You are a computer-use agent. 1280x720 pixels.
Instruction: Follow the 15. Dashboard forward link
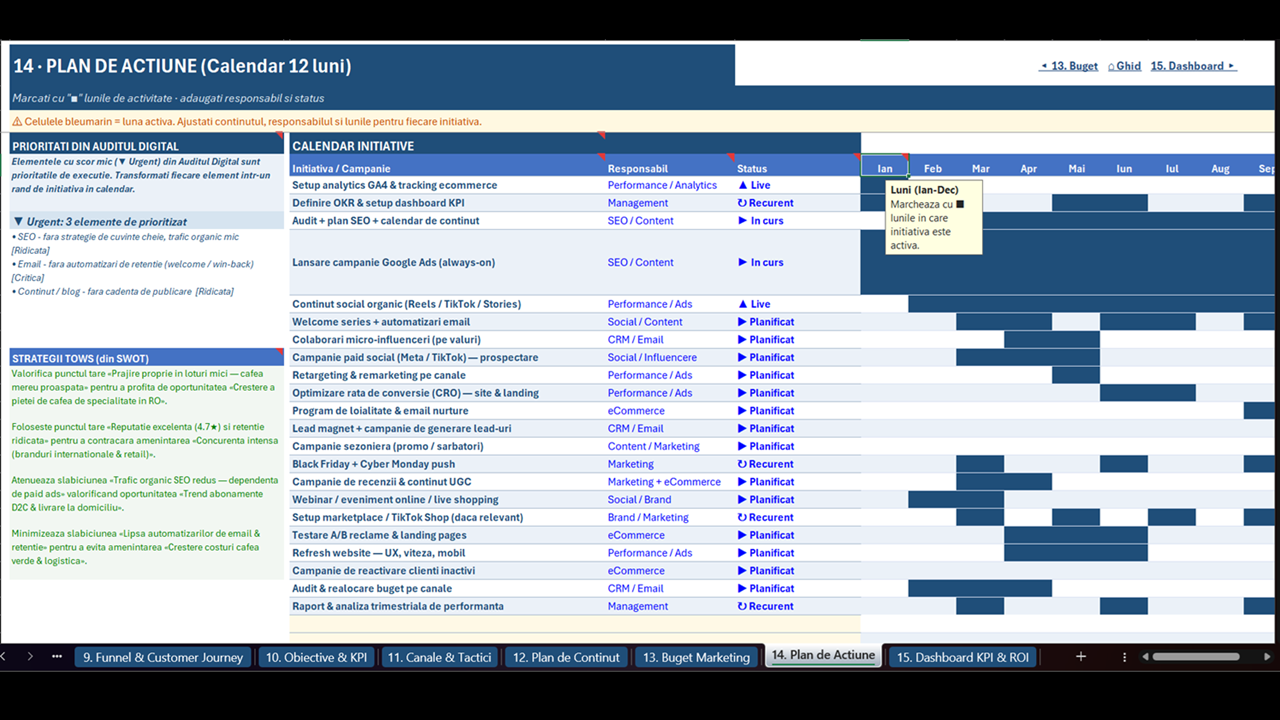click(1193, 66)
